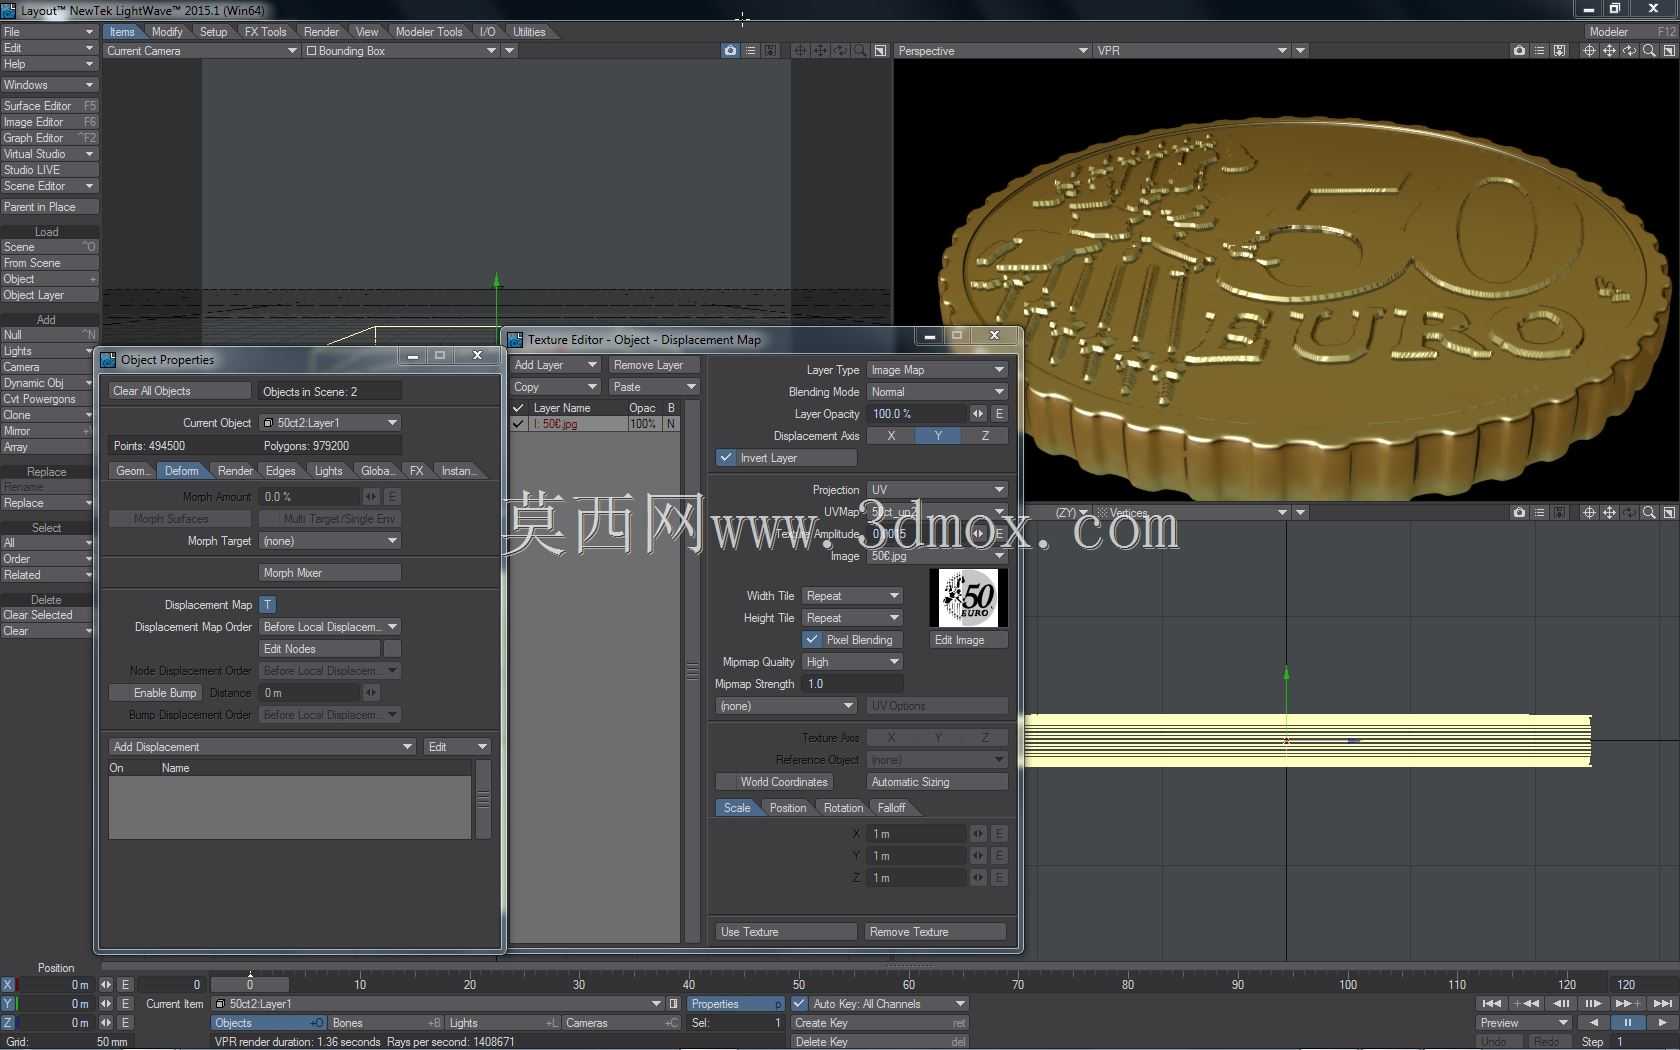This screenshot has height=1050, width=1680.
Task: Click center view icon in Perspective viewport
Action: (1589, 51)
